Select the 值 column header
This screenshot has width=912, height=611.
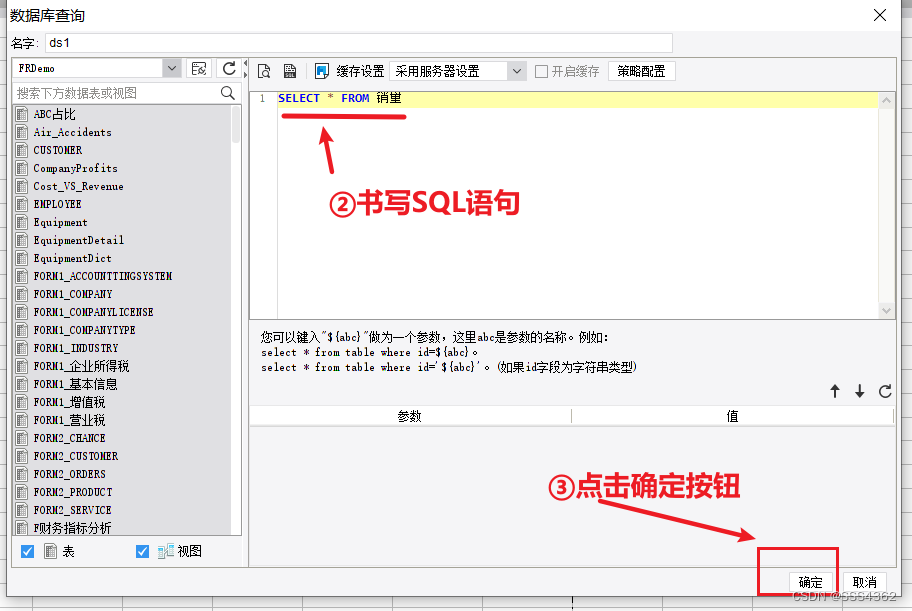click(732, 416)
